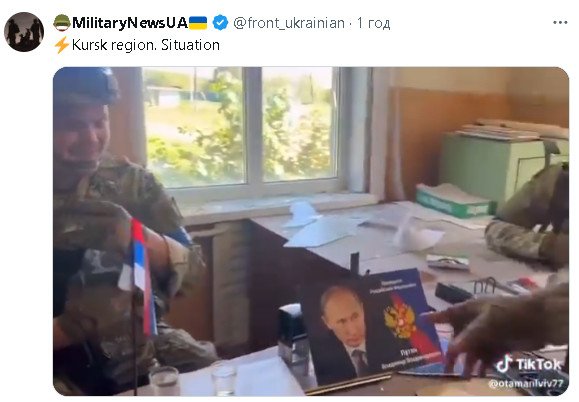Open the @front_ukrainian handle link
This screenshot has width=579, height=402.
coord(289,23)
